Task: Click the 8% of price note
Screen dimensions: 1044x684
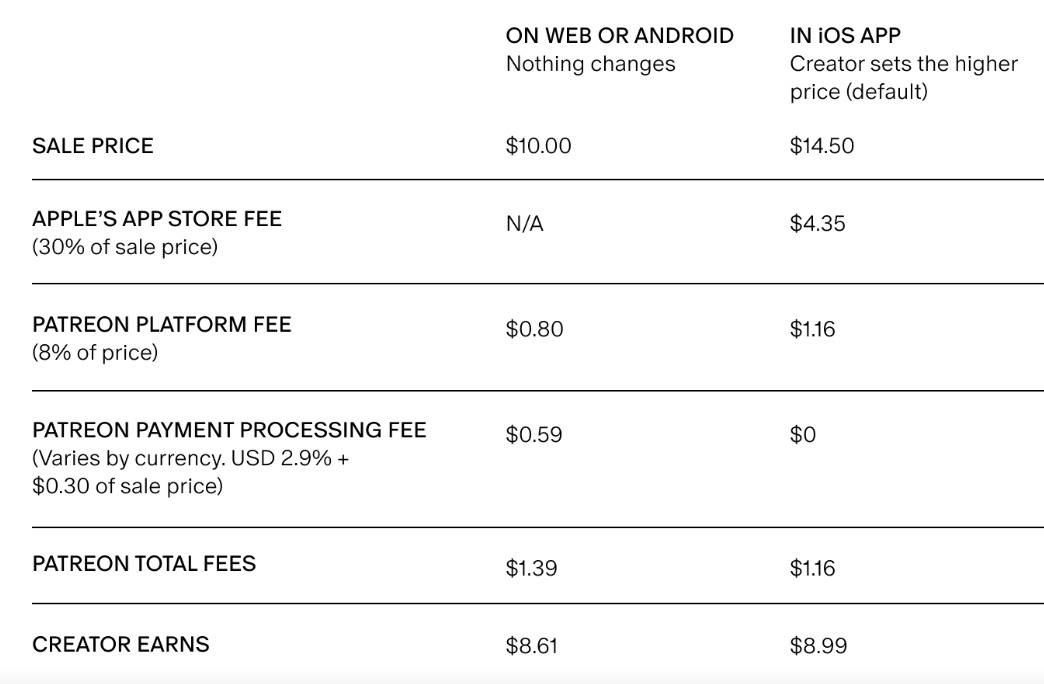Action: 95,352
